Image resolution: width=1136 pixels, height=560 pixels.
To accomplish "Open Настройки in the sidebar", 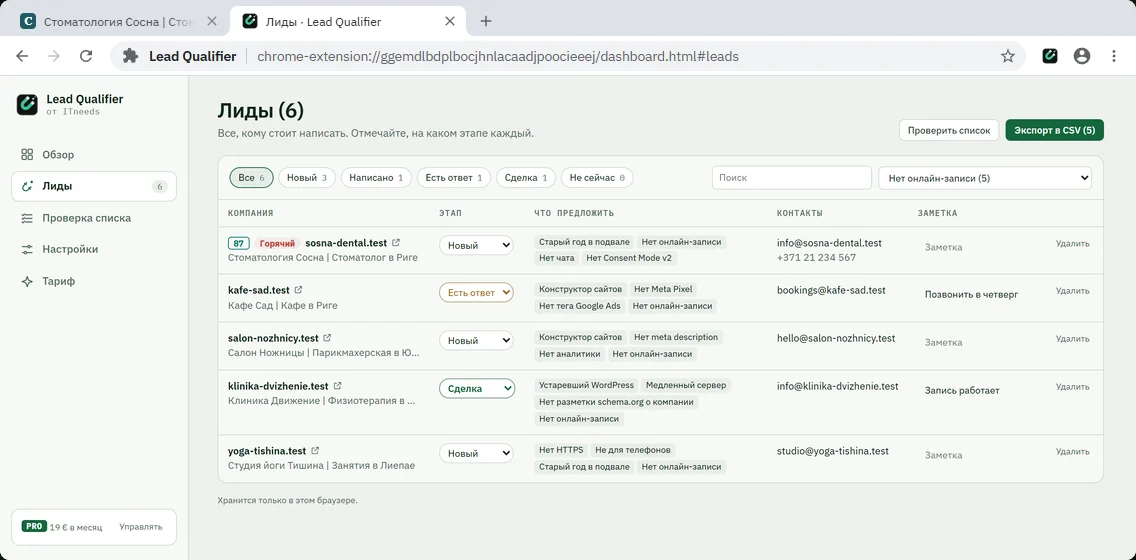I will (94, 249).
